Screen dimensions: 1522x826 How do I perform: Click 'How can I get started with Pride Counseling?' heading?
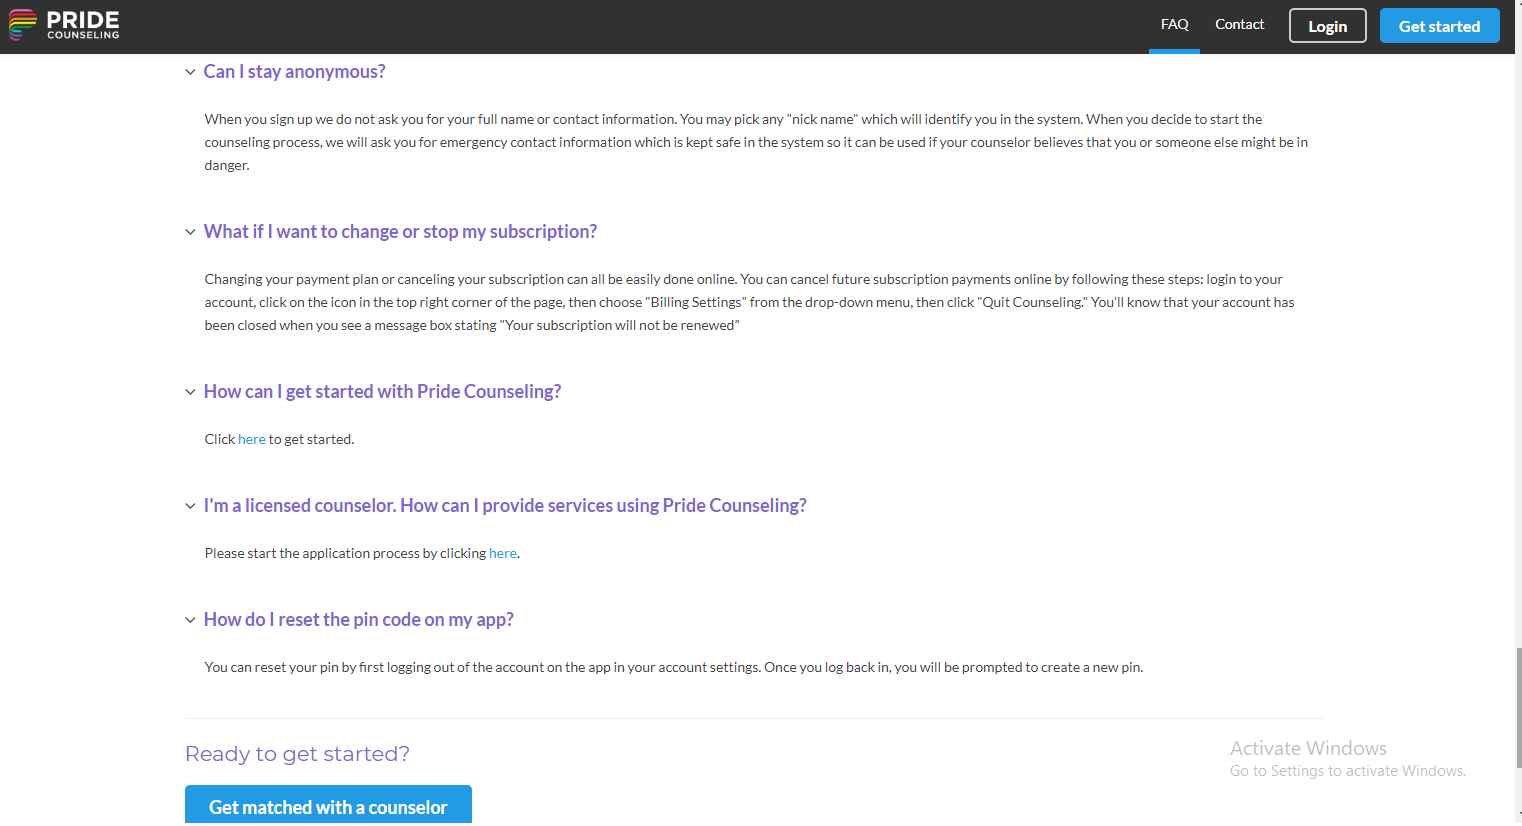(382, 392)
